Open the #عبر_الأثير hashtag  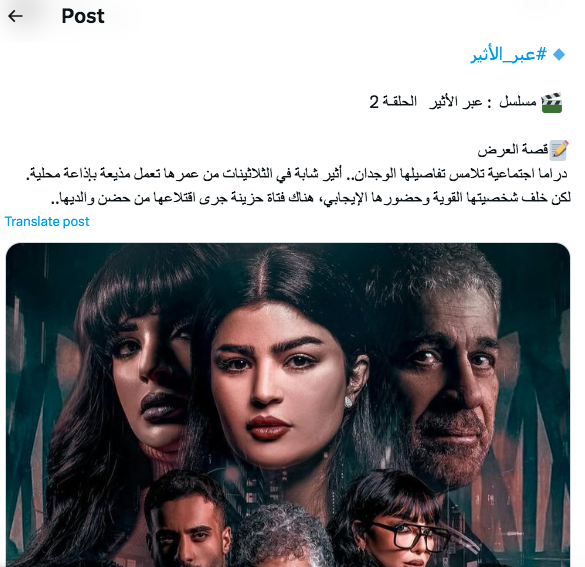pos(509,54)
